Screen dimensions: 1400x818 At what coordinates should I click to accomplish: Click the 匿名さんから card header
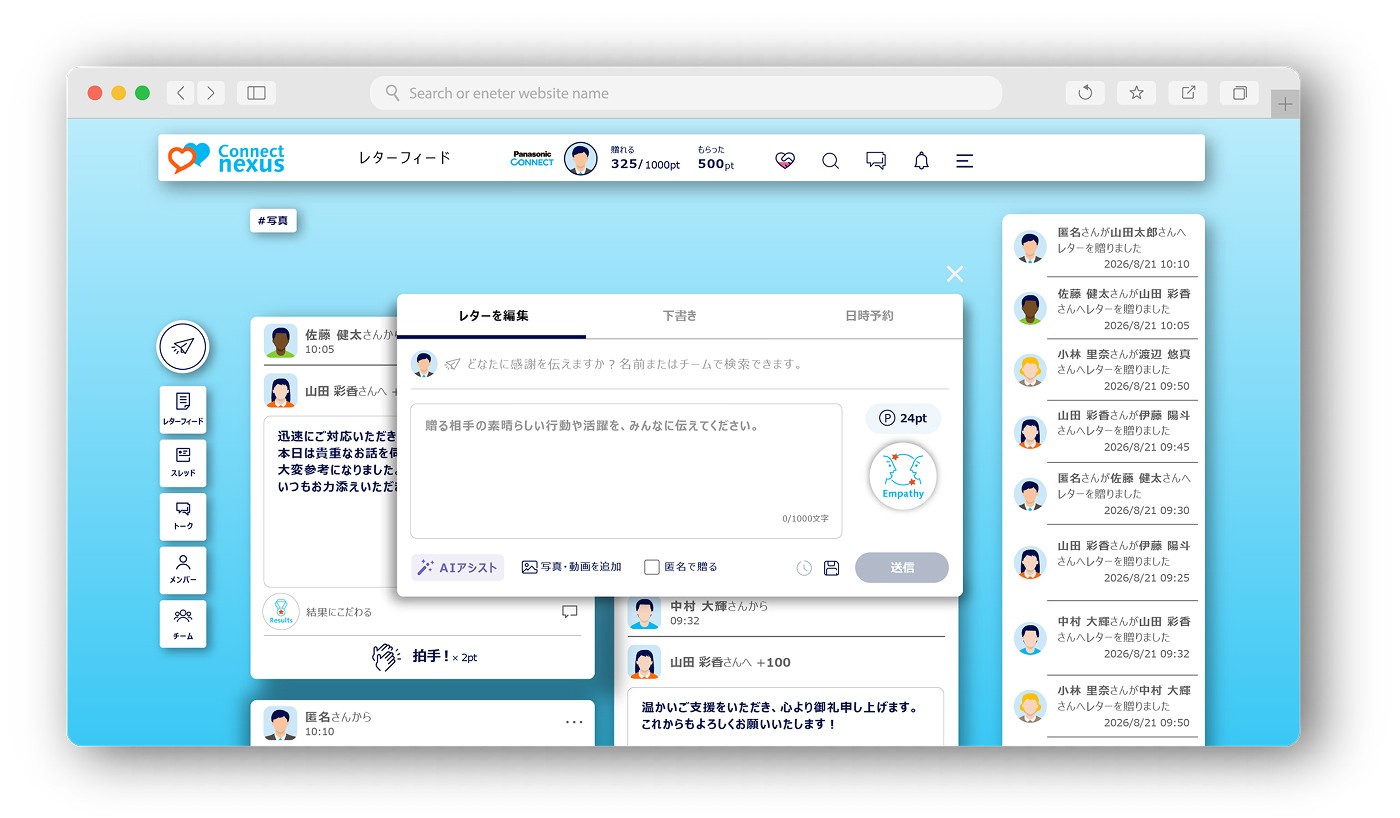pos(338,717)
